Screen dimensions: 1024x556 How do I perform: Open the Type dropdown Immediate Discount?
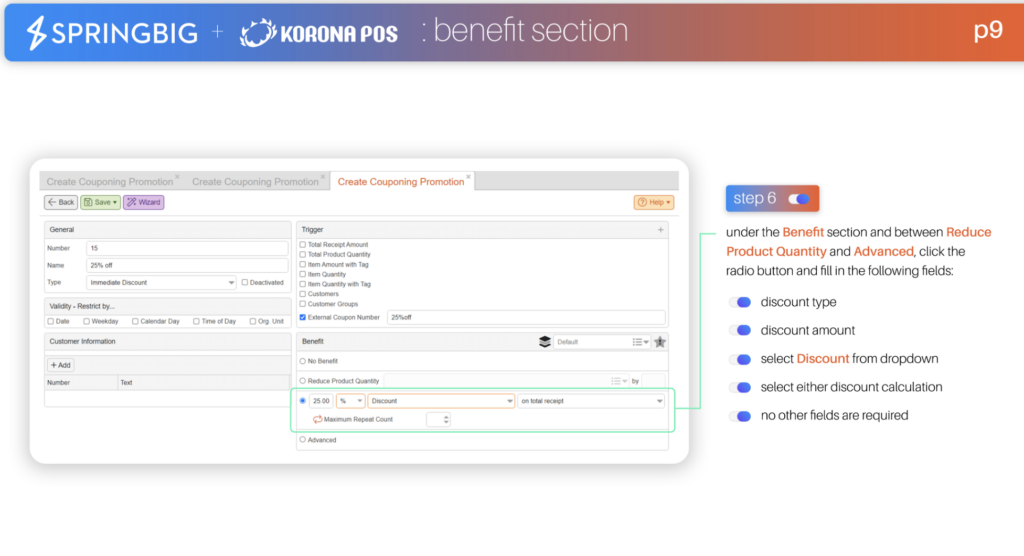(x=161, y=283)
